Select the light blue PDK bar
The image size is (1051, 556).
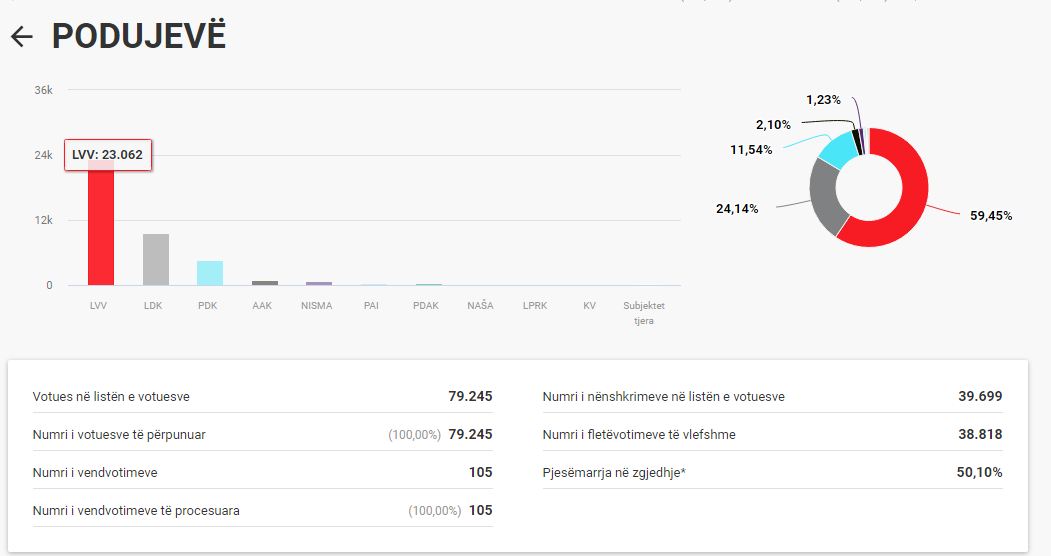(x=209, y=273)
